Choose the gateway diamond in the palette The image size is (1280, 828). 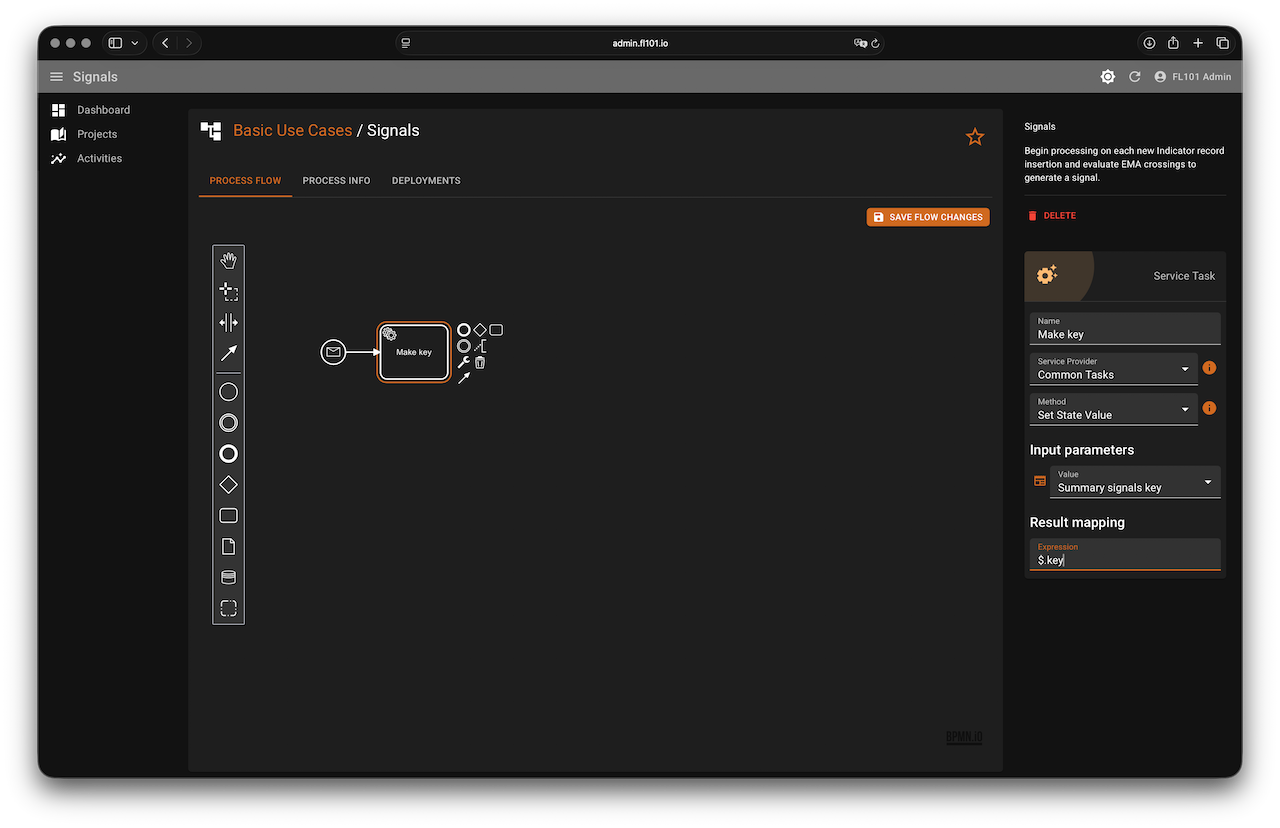coord(228,485)
